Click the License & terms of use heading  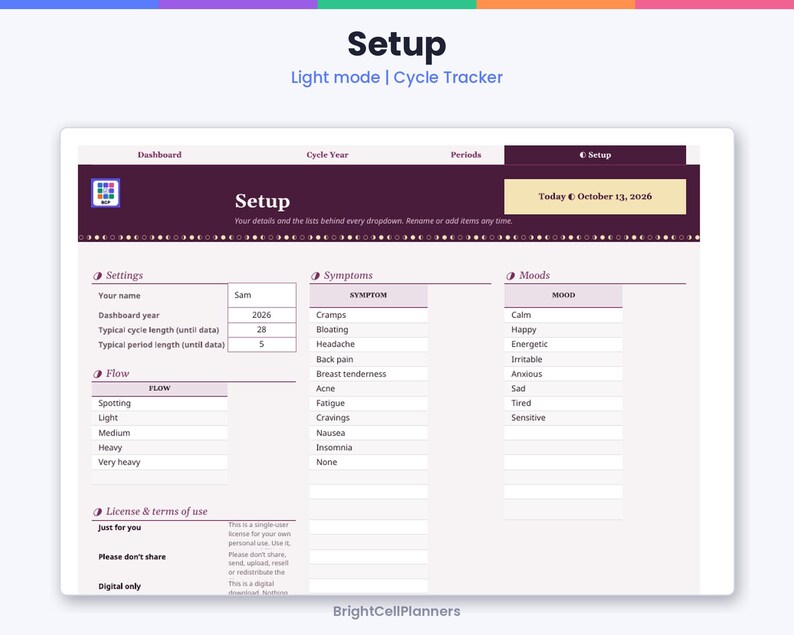tap(156, 511)
